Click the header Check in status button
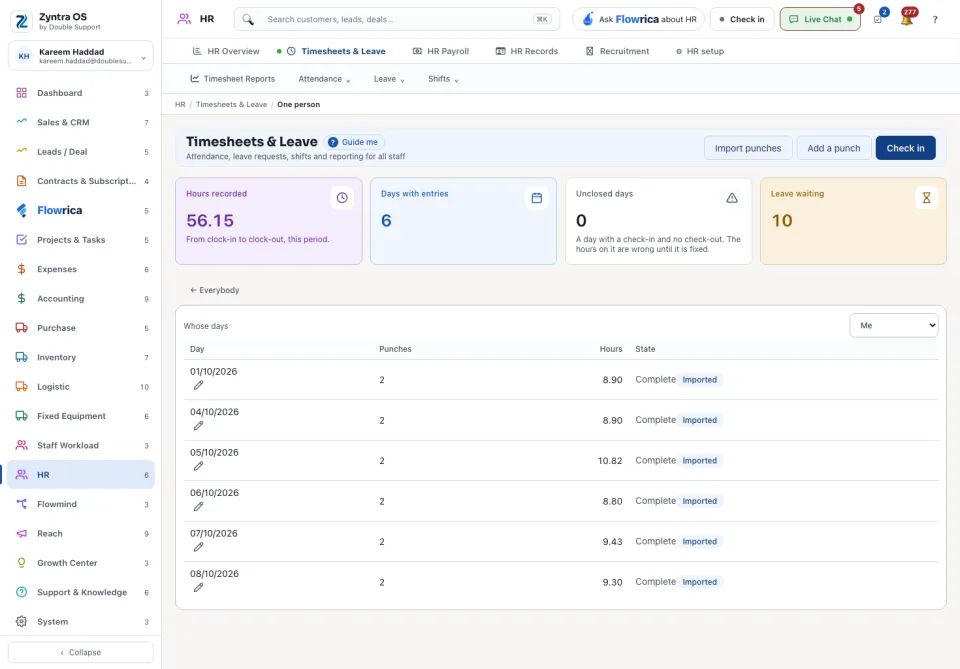960x669 pixels. coord(742,20)
